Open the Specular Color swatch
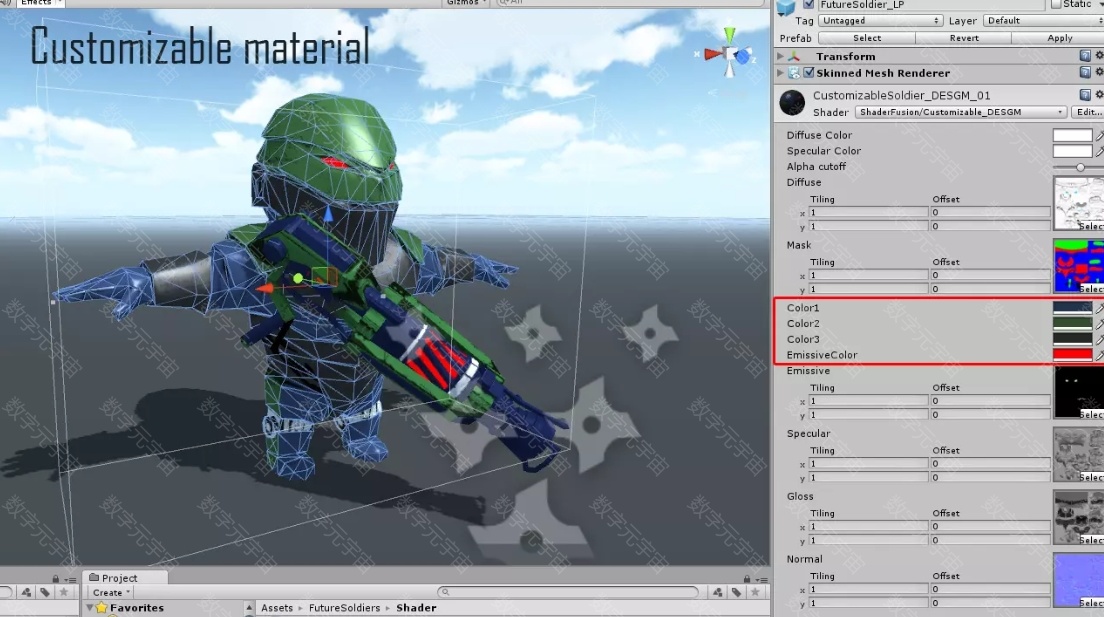1104x617 pixels. [1072, 151]
